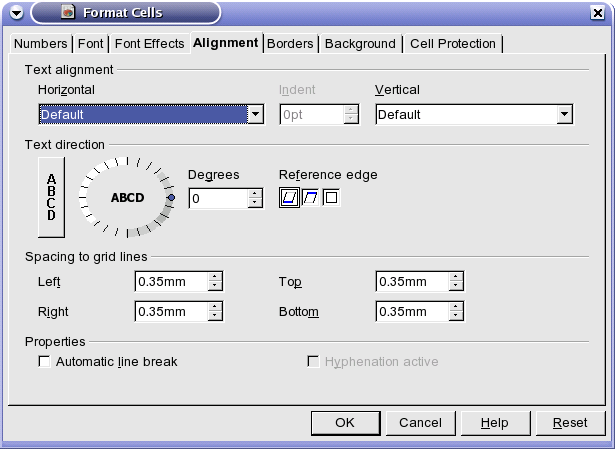Open the Horizontal alignment dropdown

[x=256, y=114]
